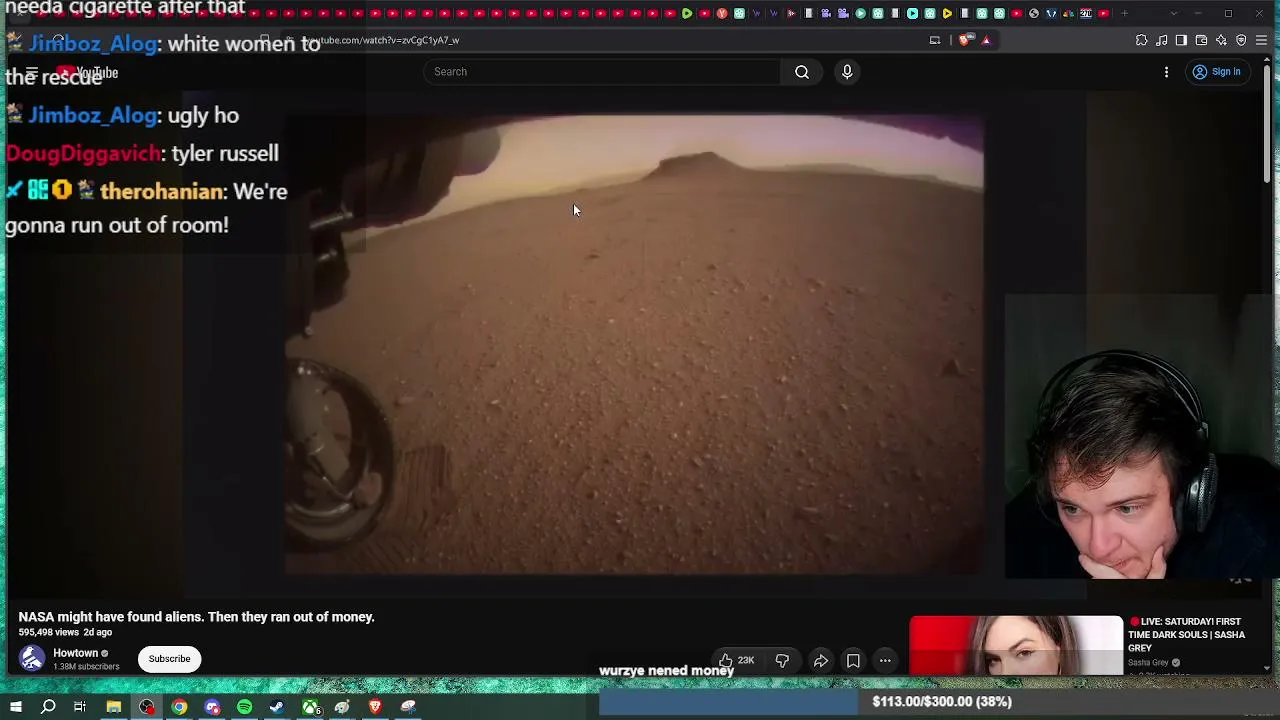Open Spotify from the taskbar
Viewport: 1280px width, 720px height.
coord(244,707)
